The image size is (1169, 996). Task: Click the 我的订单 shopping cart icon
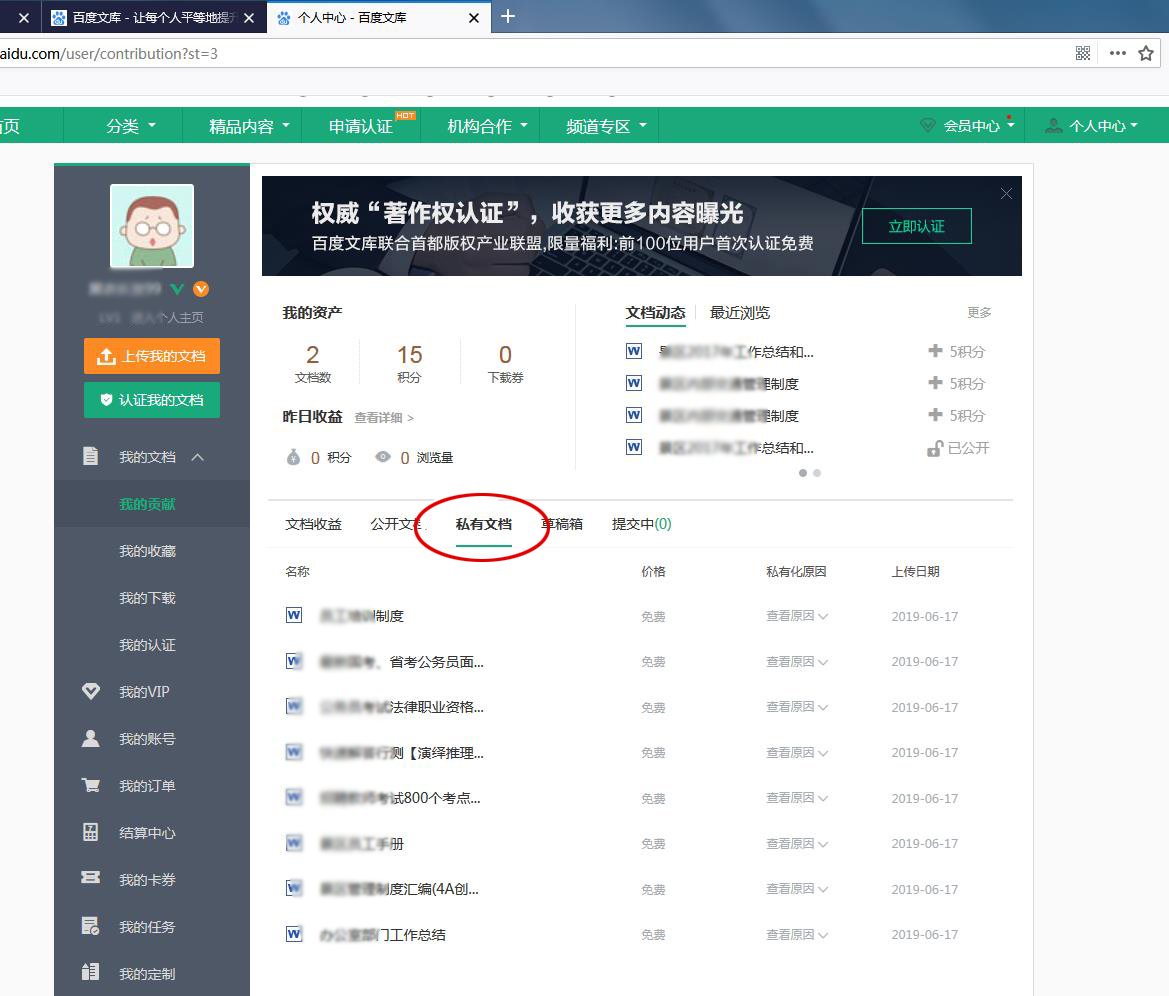[91, 785]
